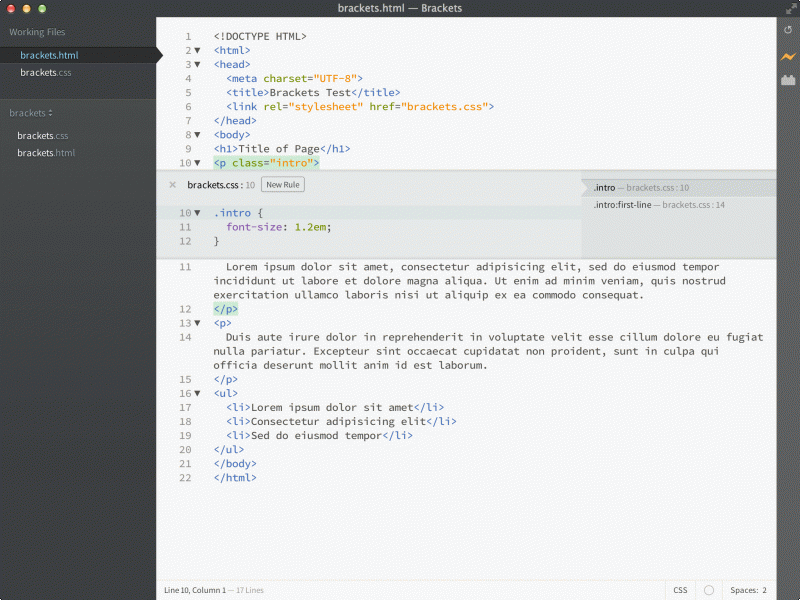800x600 pixels.
Task: Click the green zoom window button
Action: click(42, 8)
